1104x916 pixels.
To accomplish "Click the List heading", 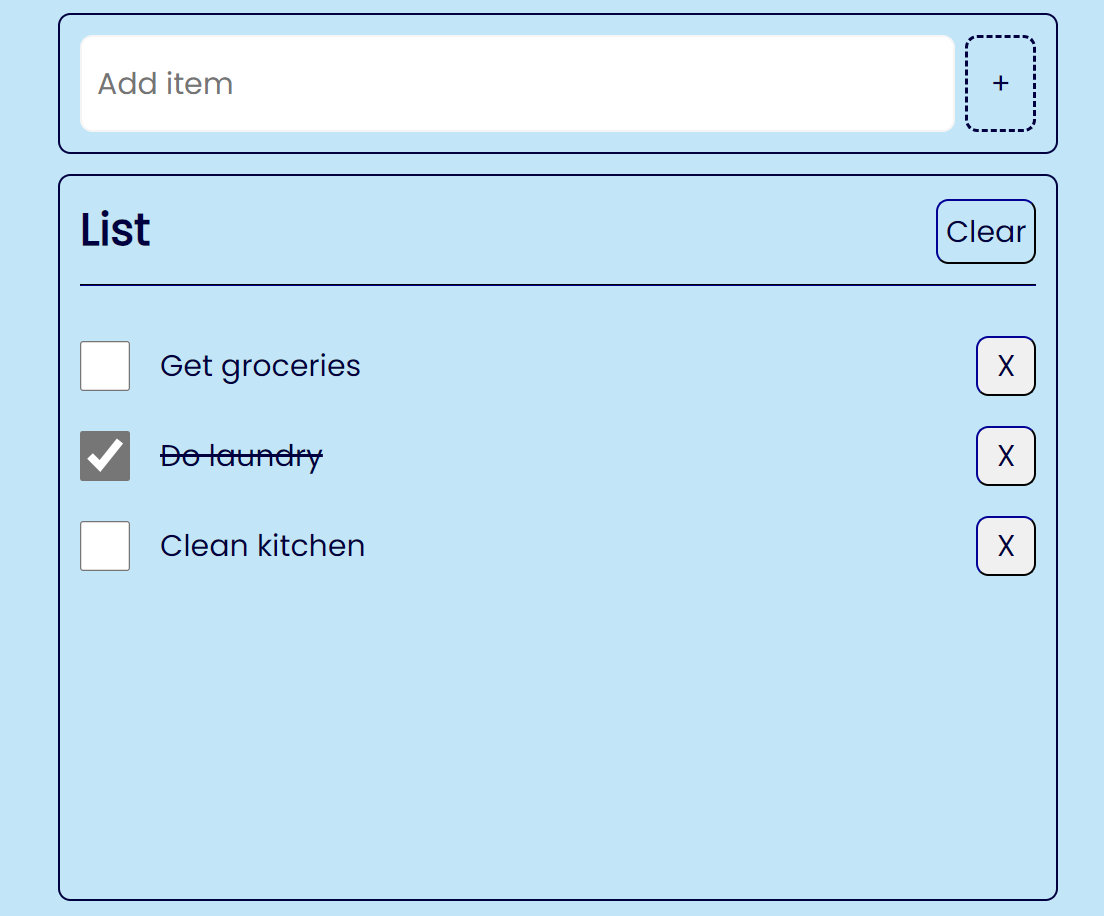I will tap(115, 231).
